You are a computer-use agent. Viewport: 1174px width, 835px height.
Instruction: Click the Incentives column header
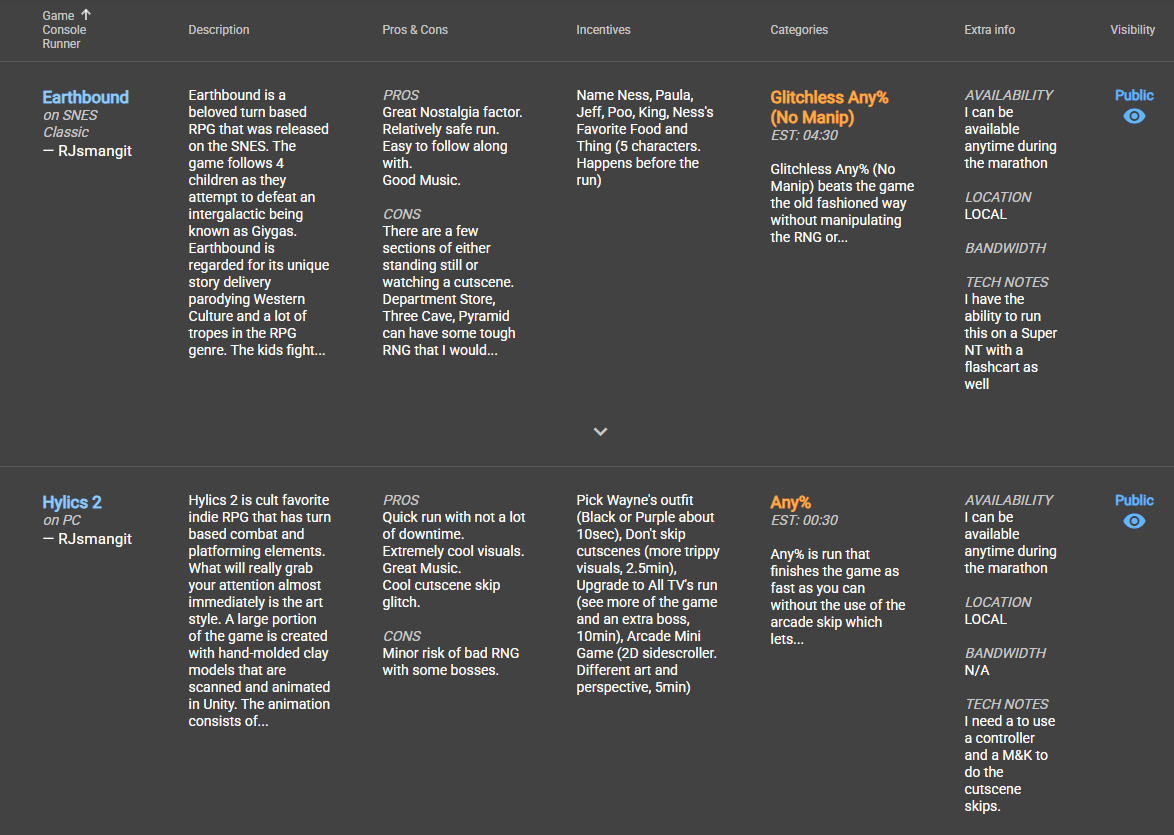click(603, 30)
